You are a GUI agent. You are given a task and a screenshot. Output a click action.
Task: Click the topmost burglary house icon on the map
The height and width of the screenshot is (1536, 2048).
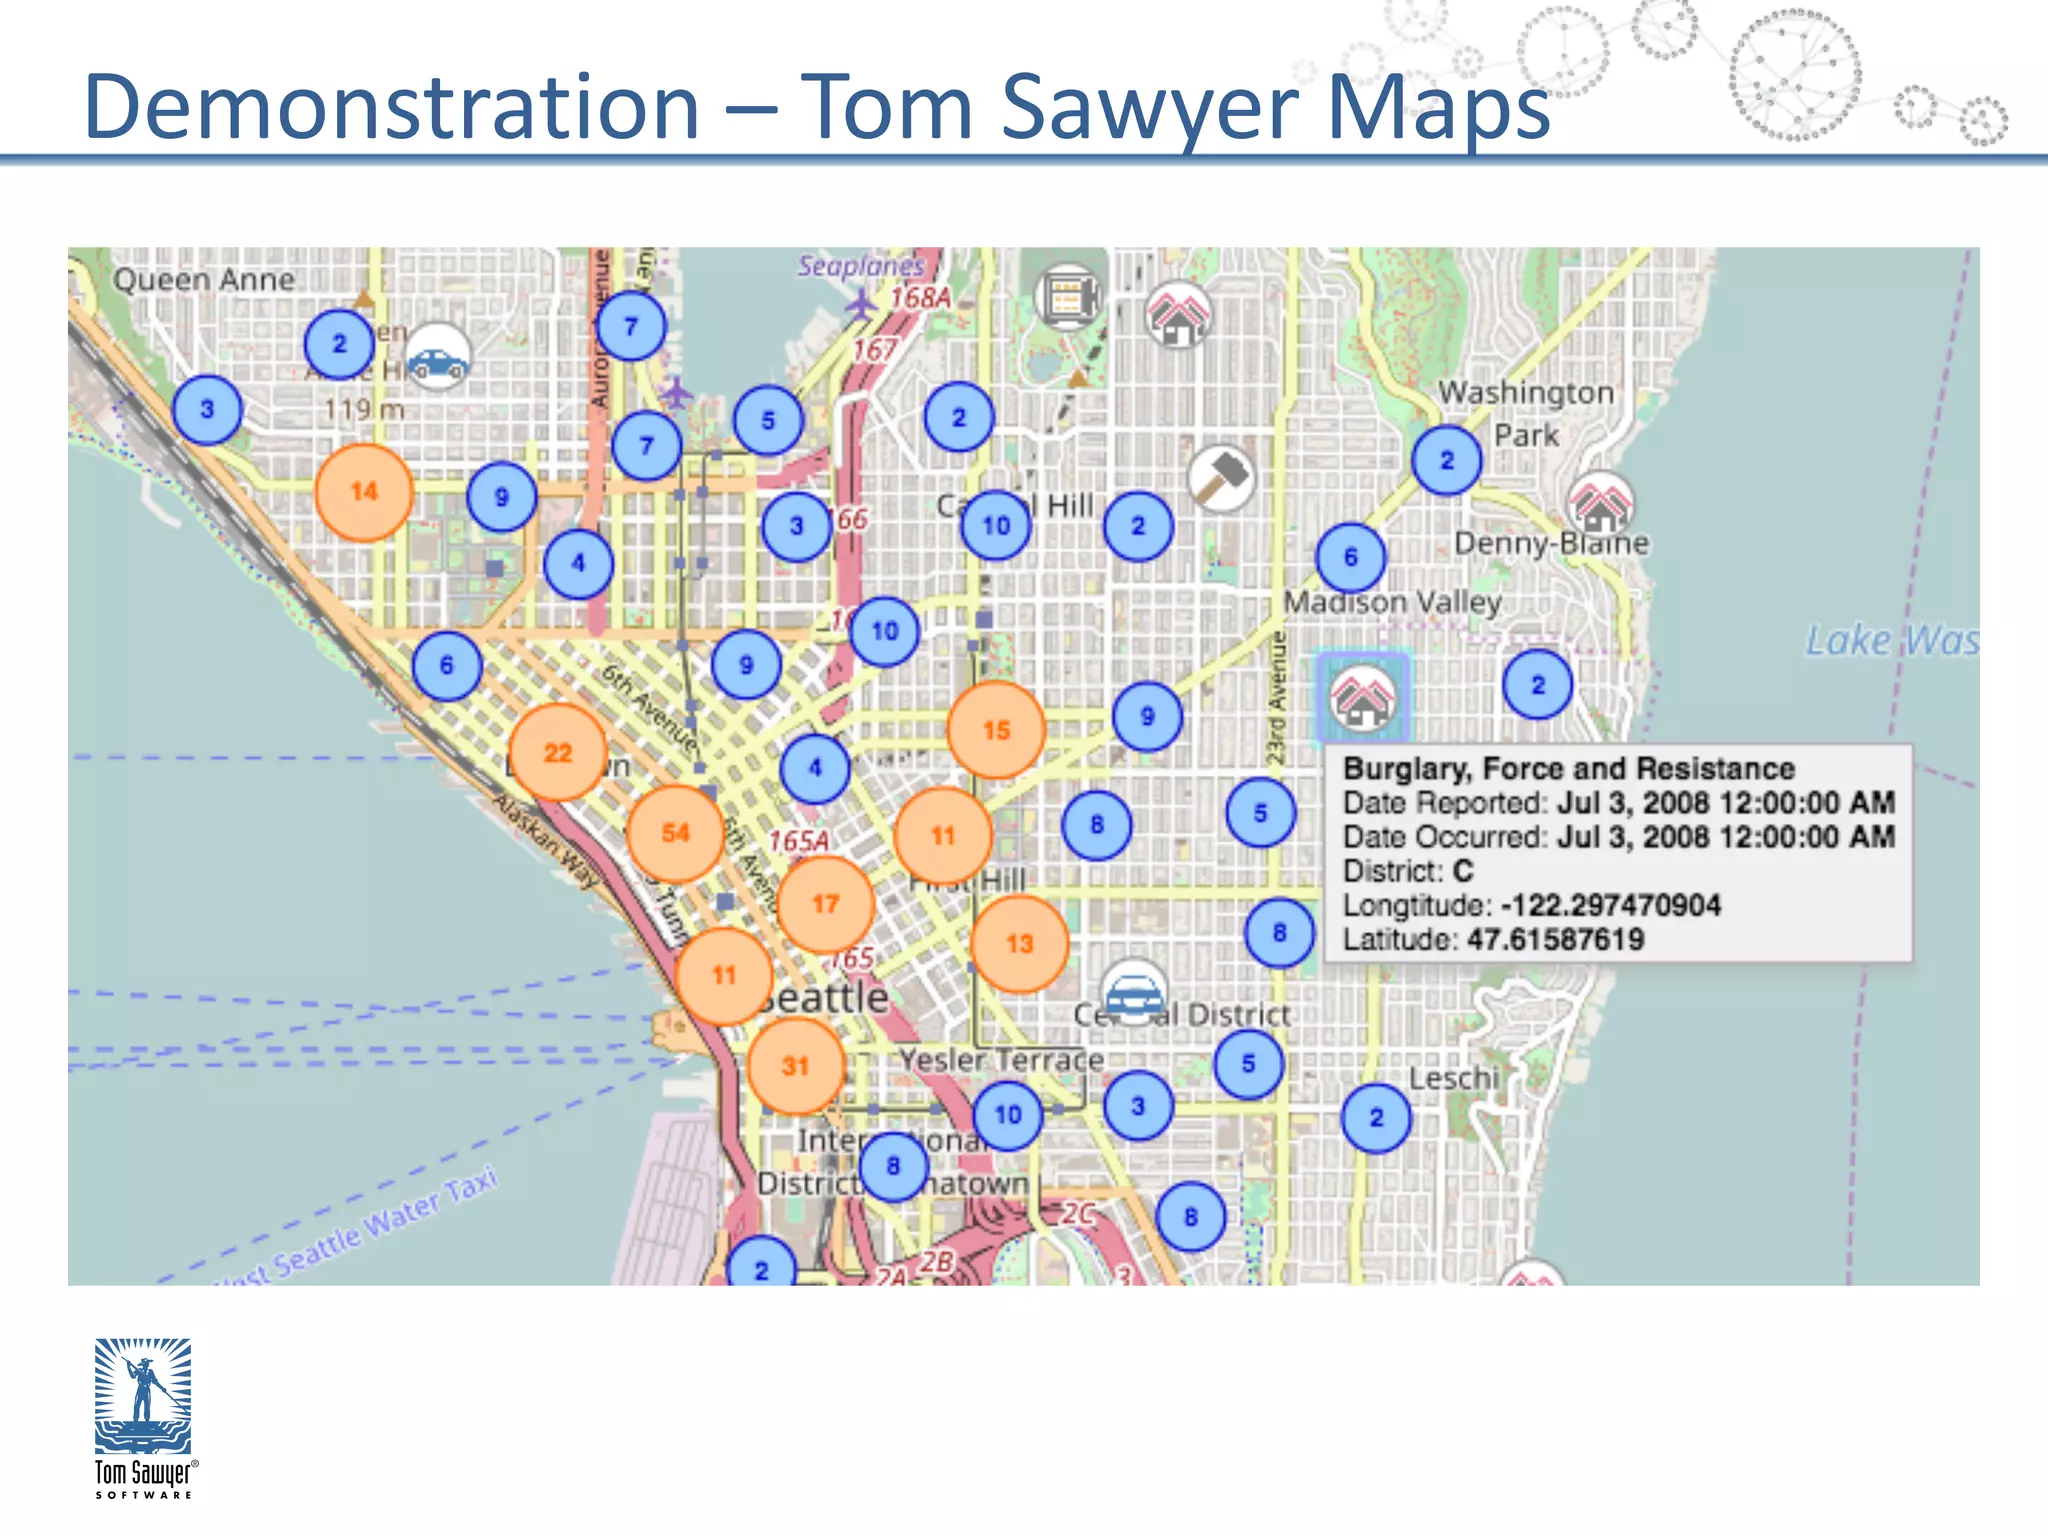tap(1179, 316)
